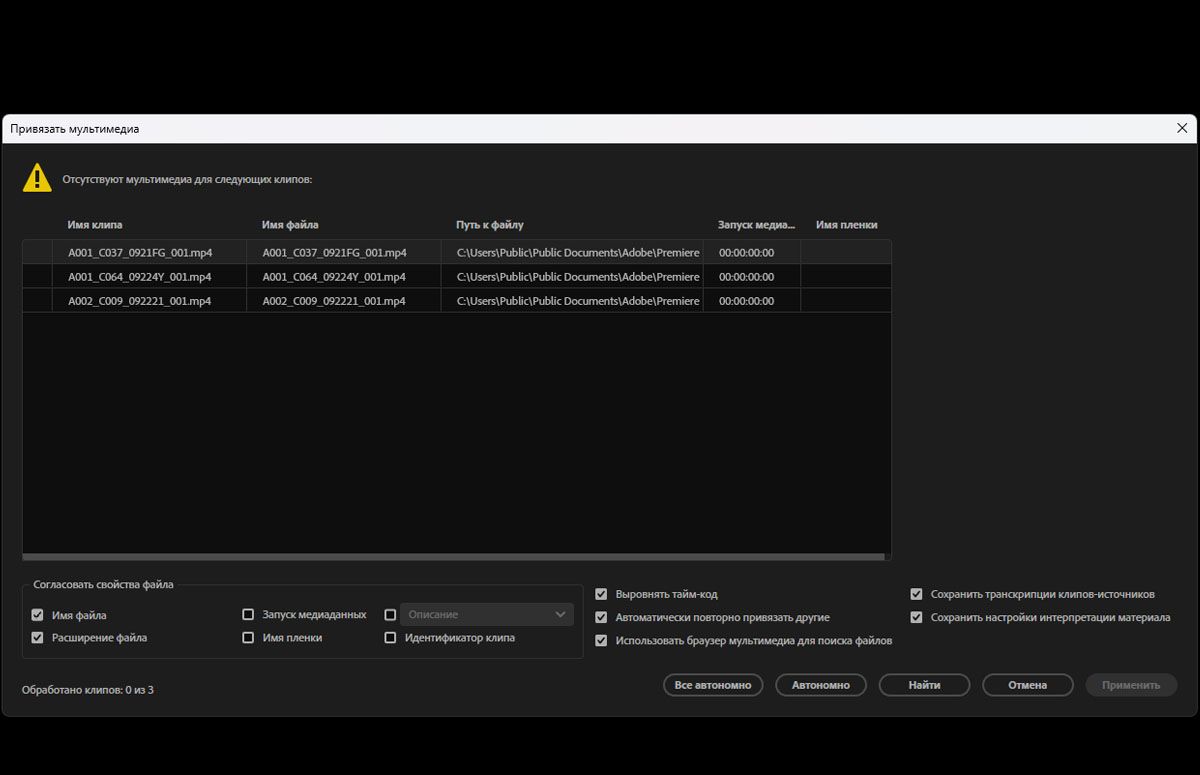
Task: Click file name cell A001_C037_0921FG_001.mp4
Action: coord(334,252)
